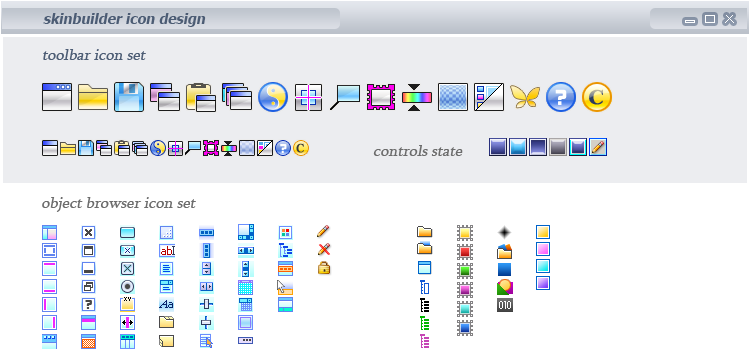Screen dimensions: 750x364
Task: Click the large yin-yang toolbar icon
Action: [273, 97]
